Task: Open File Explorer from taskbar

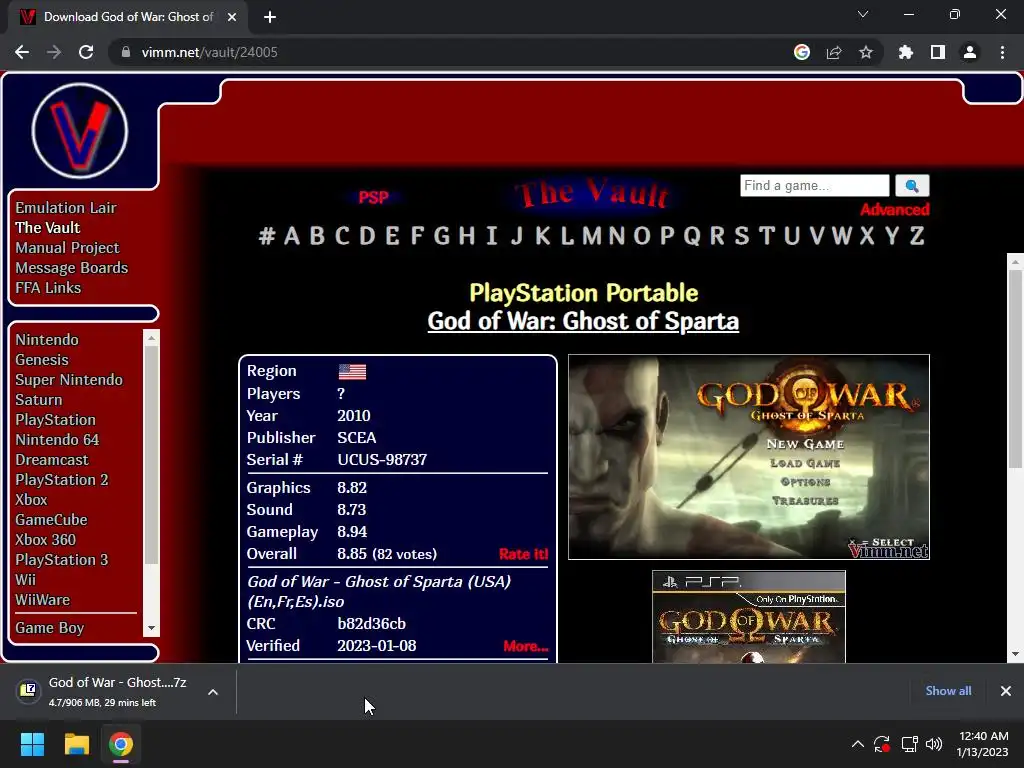Action: point(76,744)
